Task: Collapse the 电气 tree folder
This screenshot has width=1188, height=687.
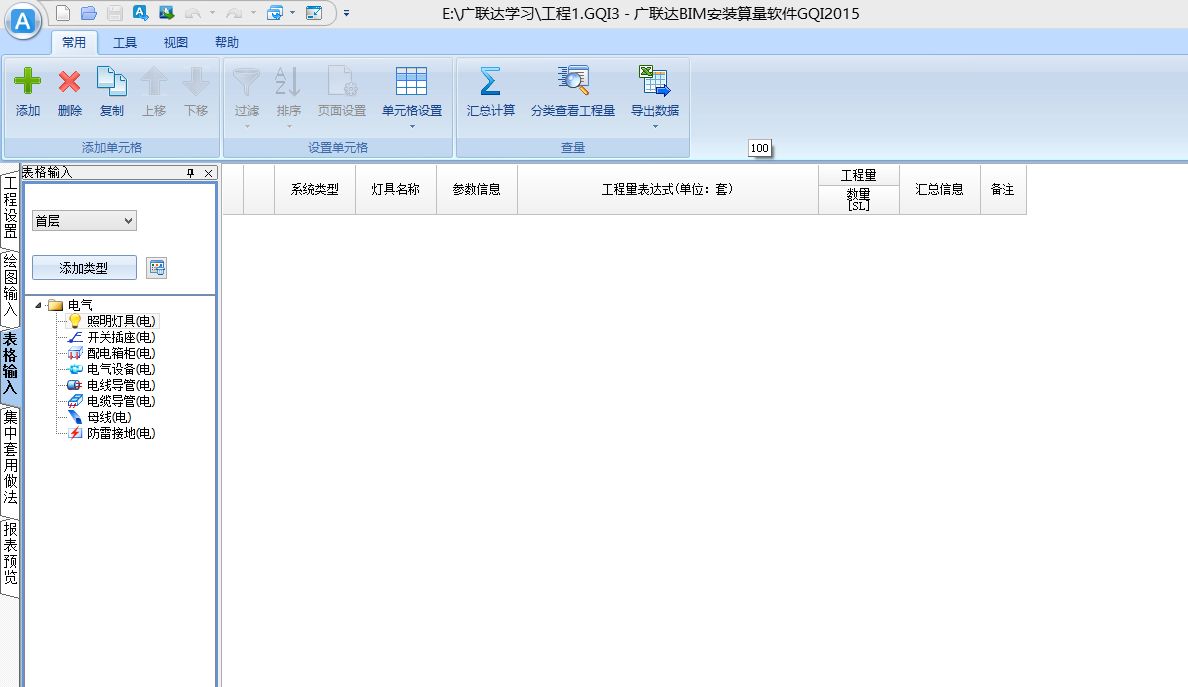Action: [x=38, y=305]
